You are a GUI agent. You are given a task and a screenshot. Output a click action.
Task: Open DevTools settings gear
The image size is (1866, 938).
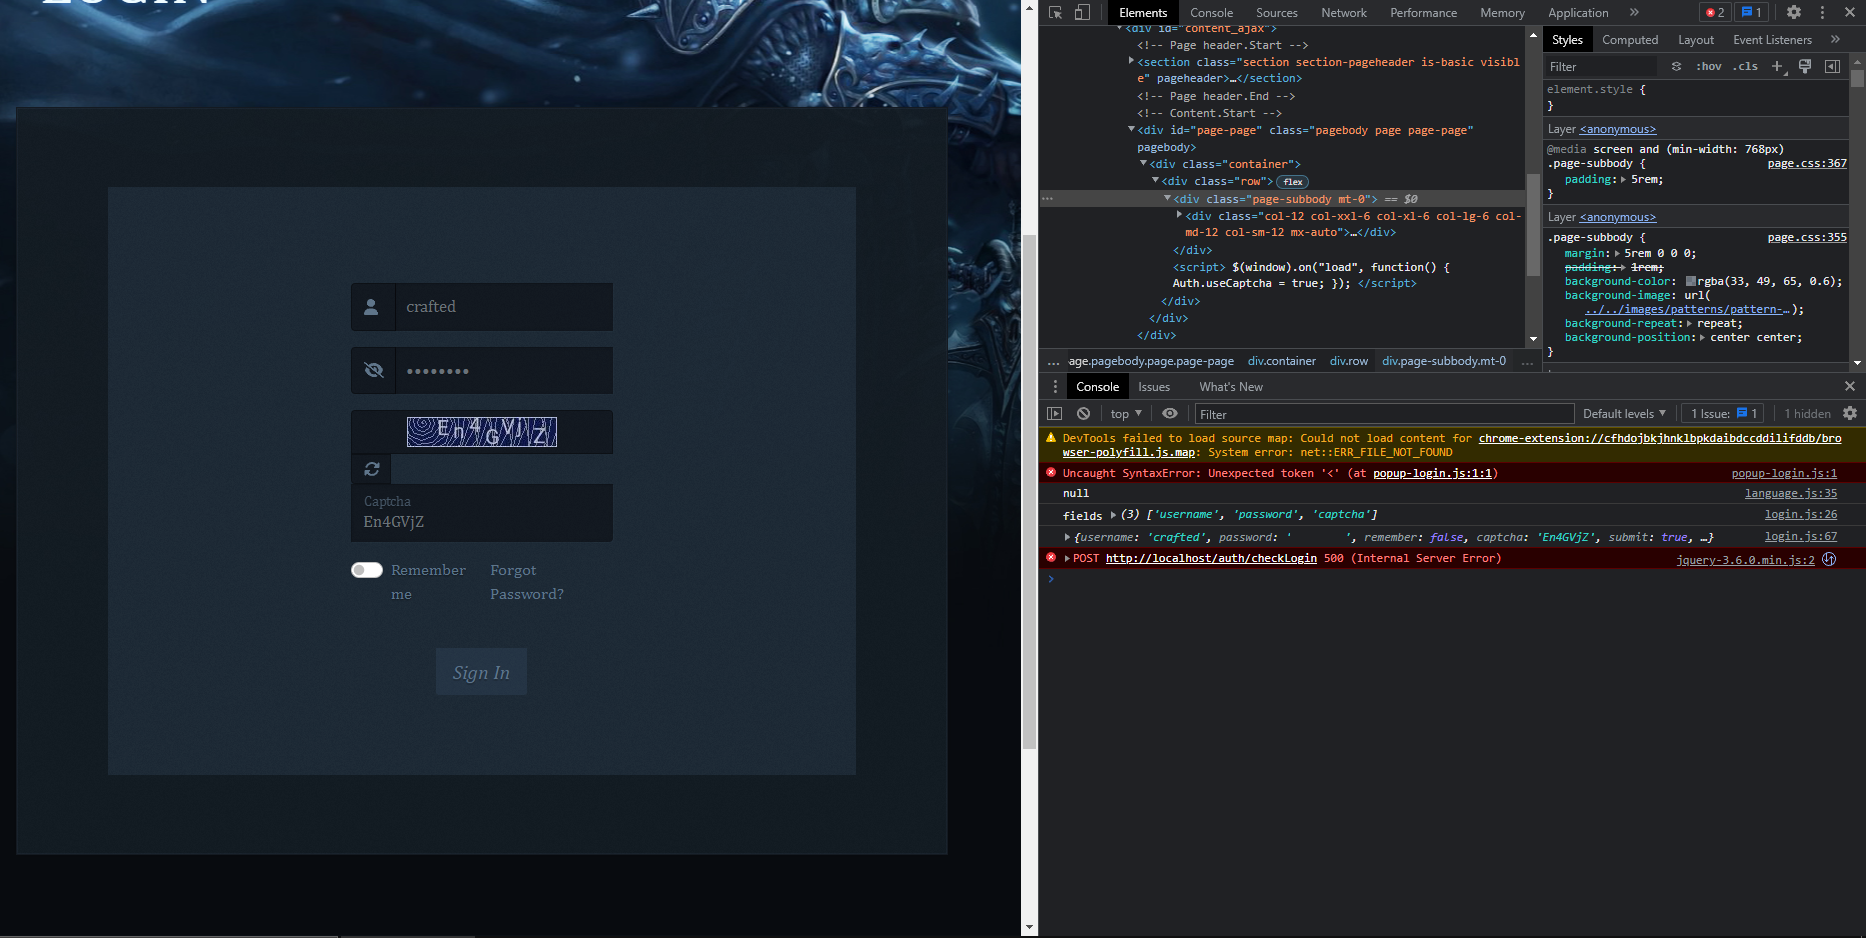tap(1794, 12)
